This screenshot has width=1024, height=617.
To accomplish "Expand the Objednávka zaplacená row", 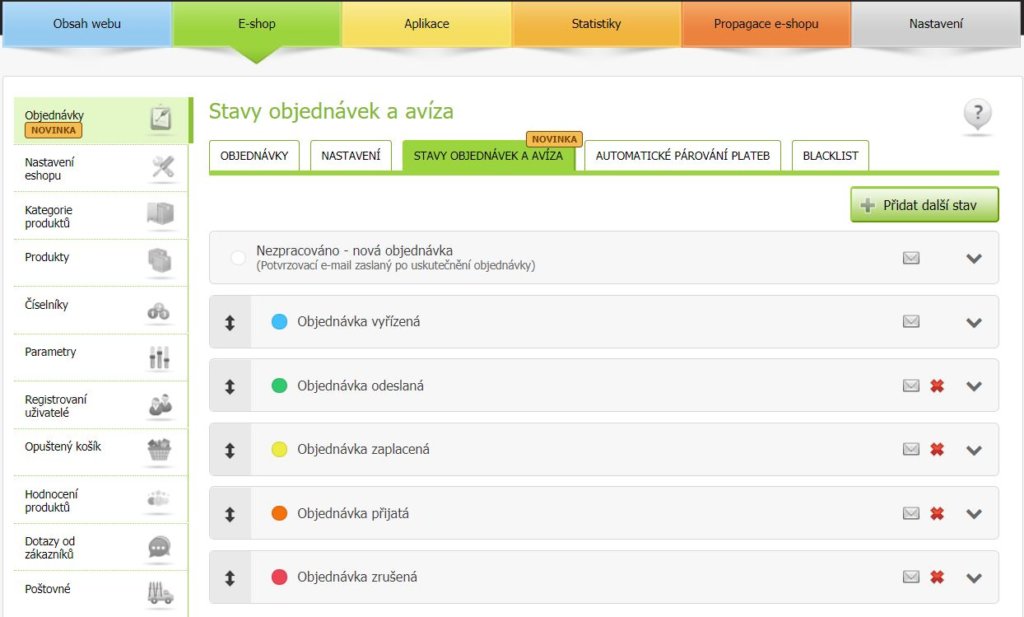I will pos(974,450).
